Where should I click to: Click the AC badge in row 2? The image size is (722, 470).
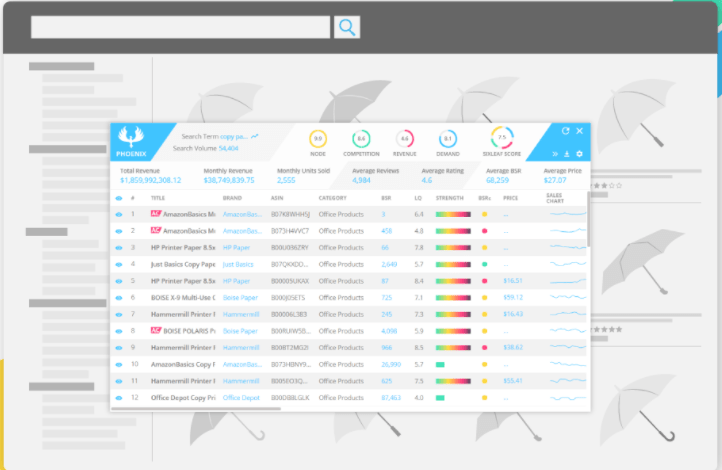(x=156, y=230)
